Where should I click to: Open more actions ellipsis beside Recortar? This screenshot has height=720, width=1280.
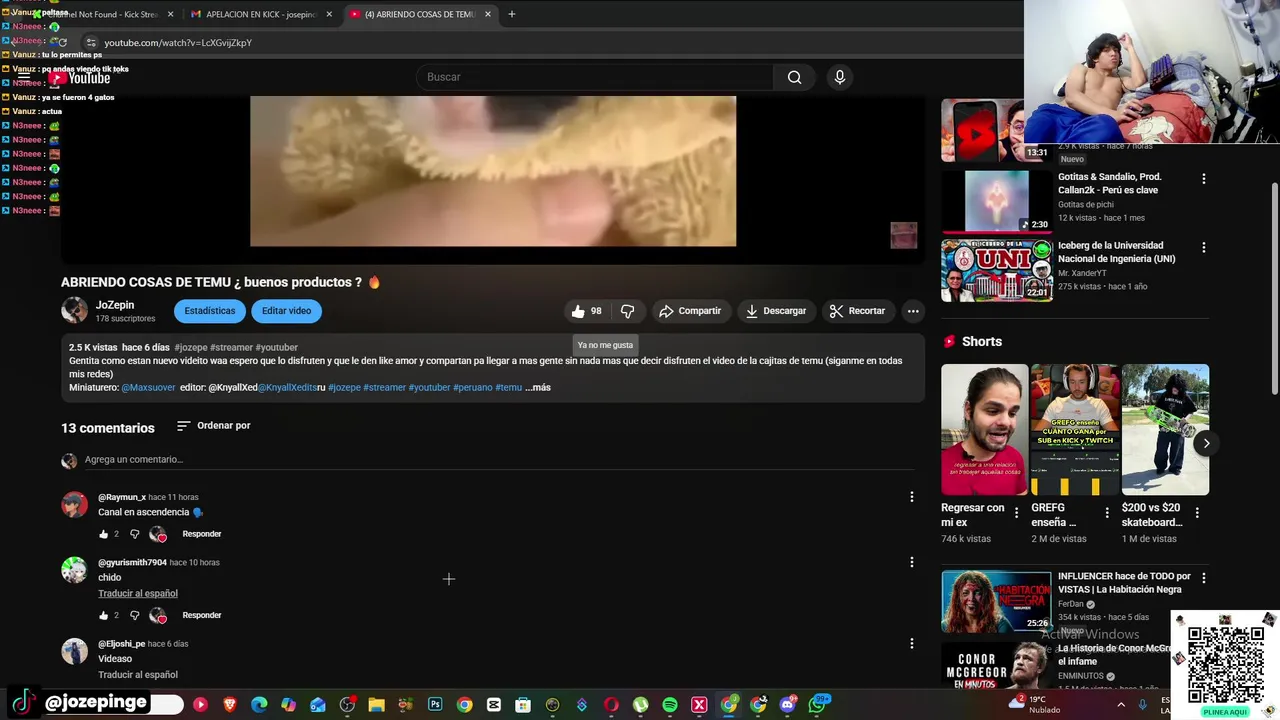[913, 311]
